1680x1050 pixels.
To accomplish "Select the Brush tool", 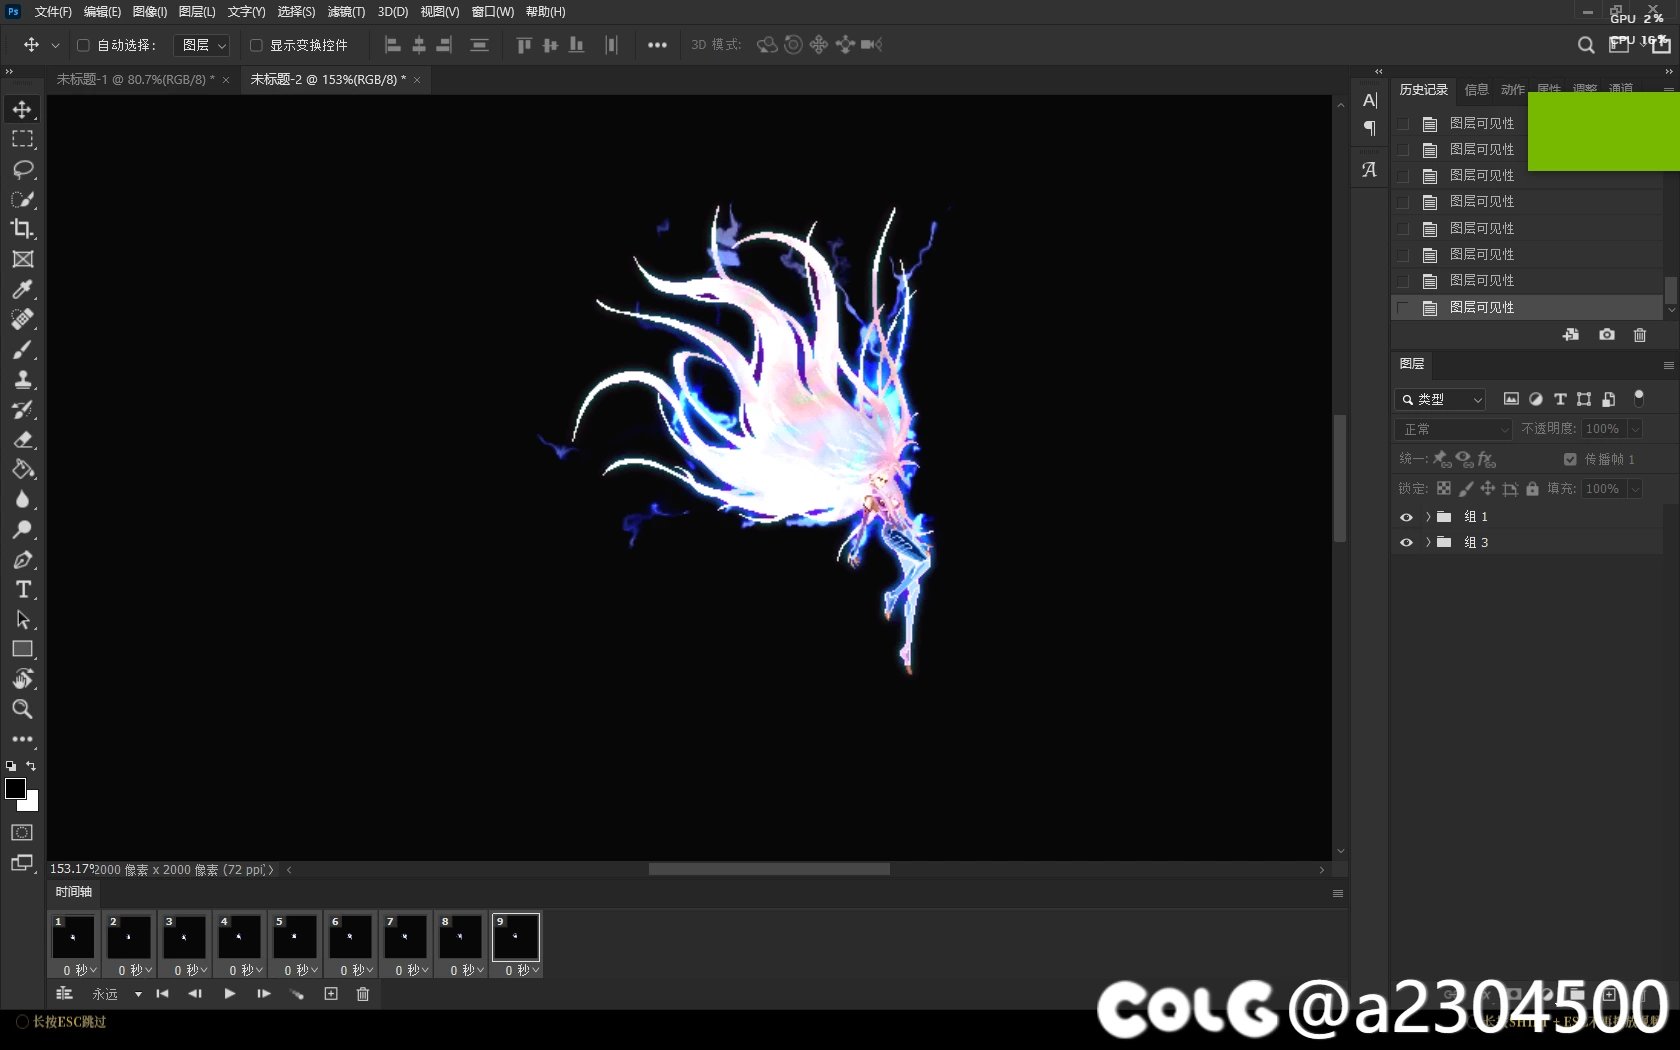I will (x=22, y=349).
